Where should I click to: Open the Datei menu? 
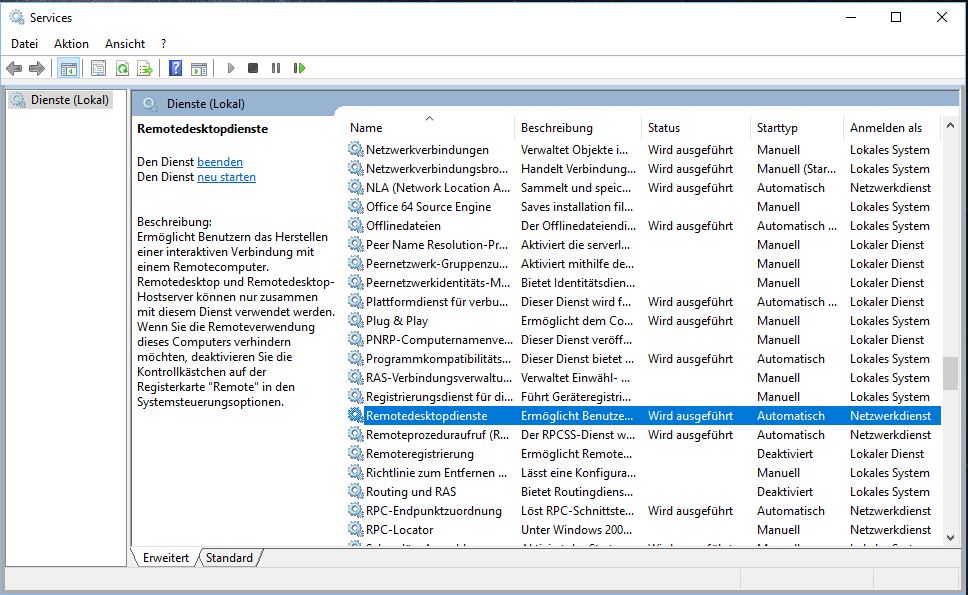[24, 44]
